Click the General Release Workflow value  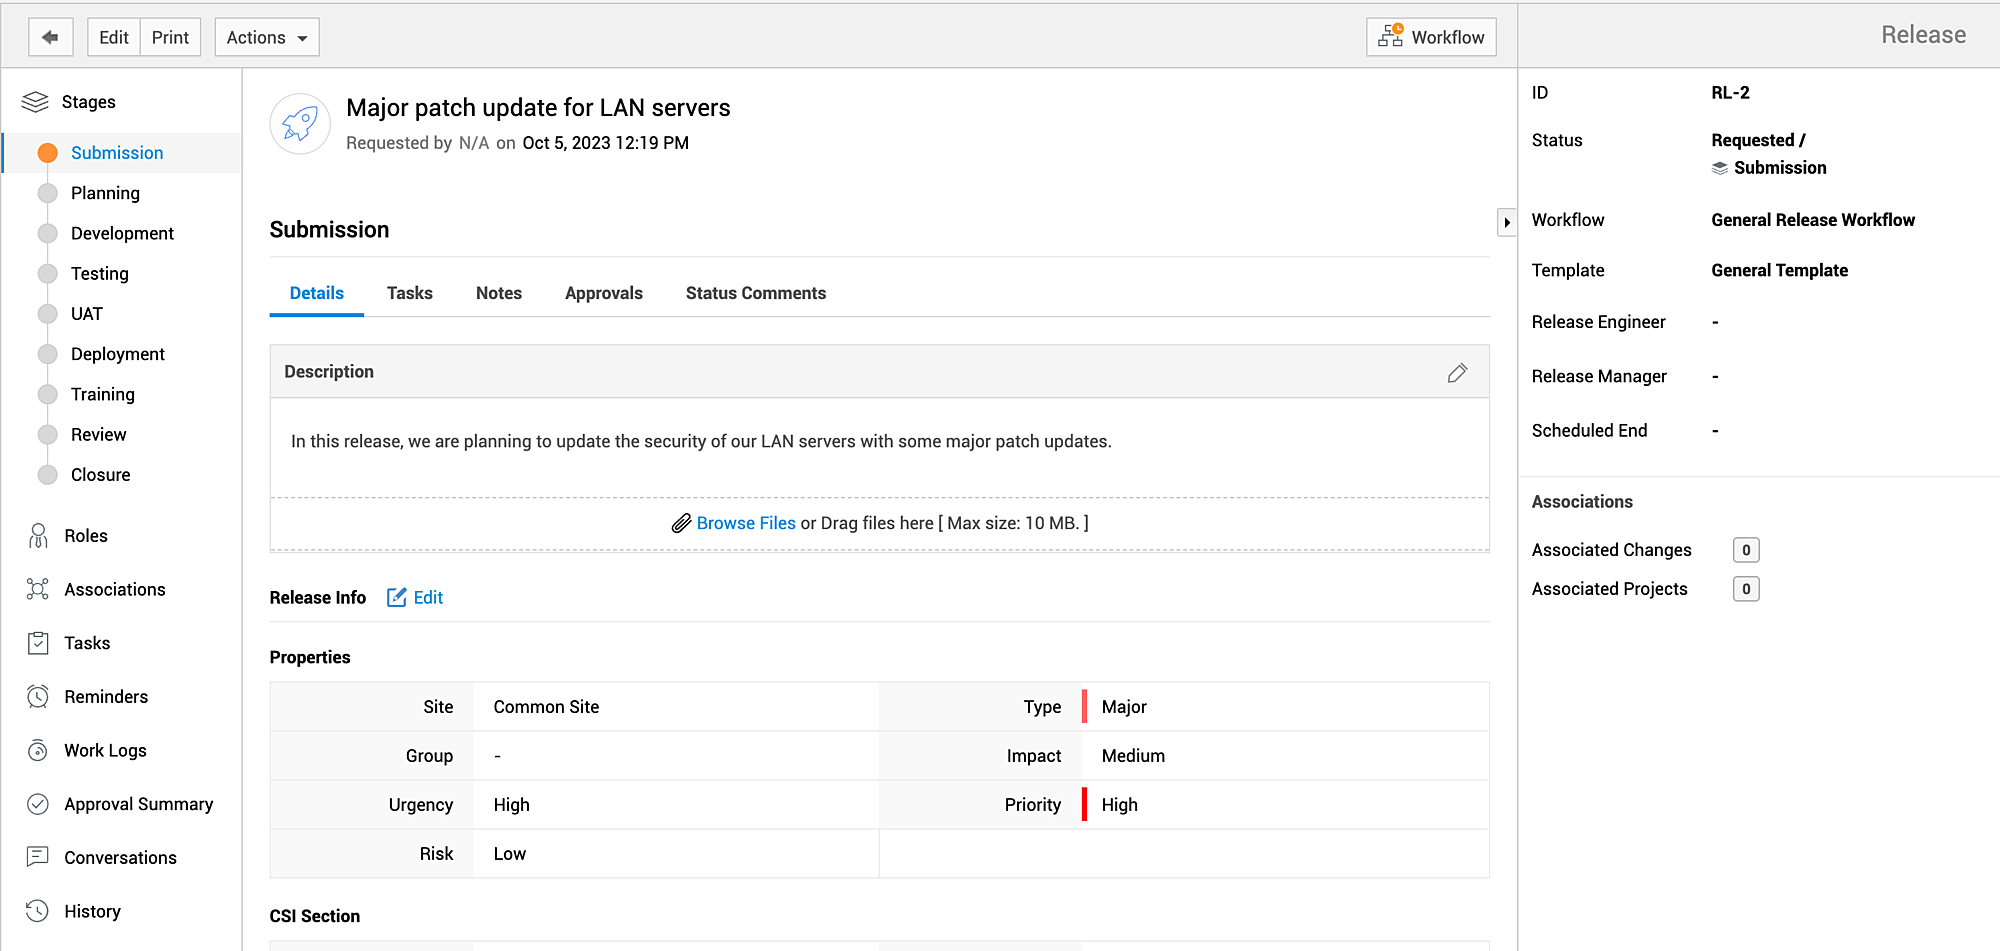pyautogui.click(x=1813, y=220)
